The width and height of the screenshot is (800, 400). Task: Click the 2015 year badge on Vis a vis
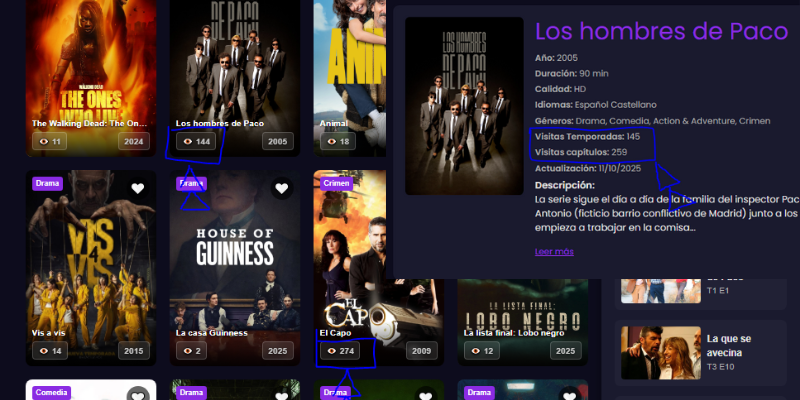pos(134,351)
